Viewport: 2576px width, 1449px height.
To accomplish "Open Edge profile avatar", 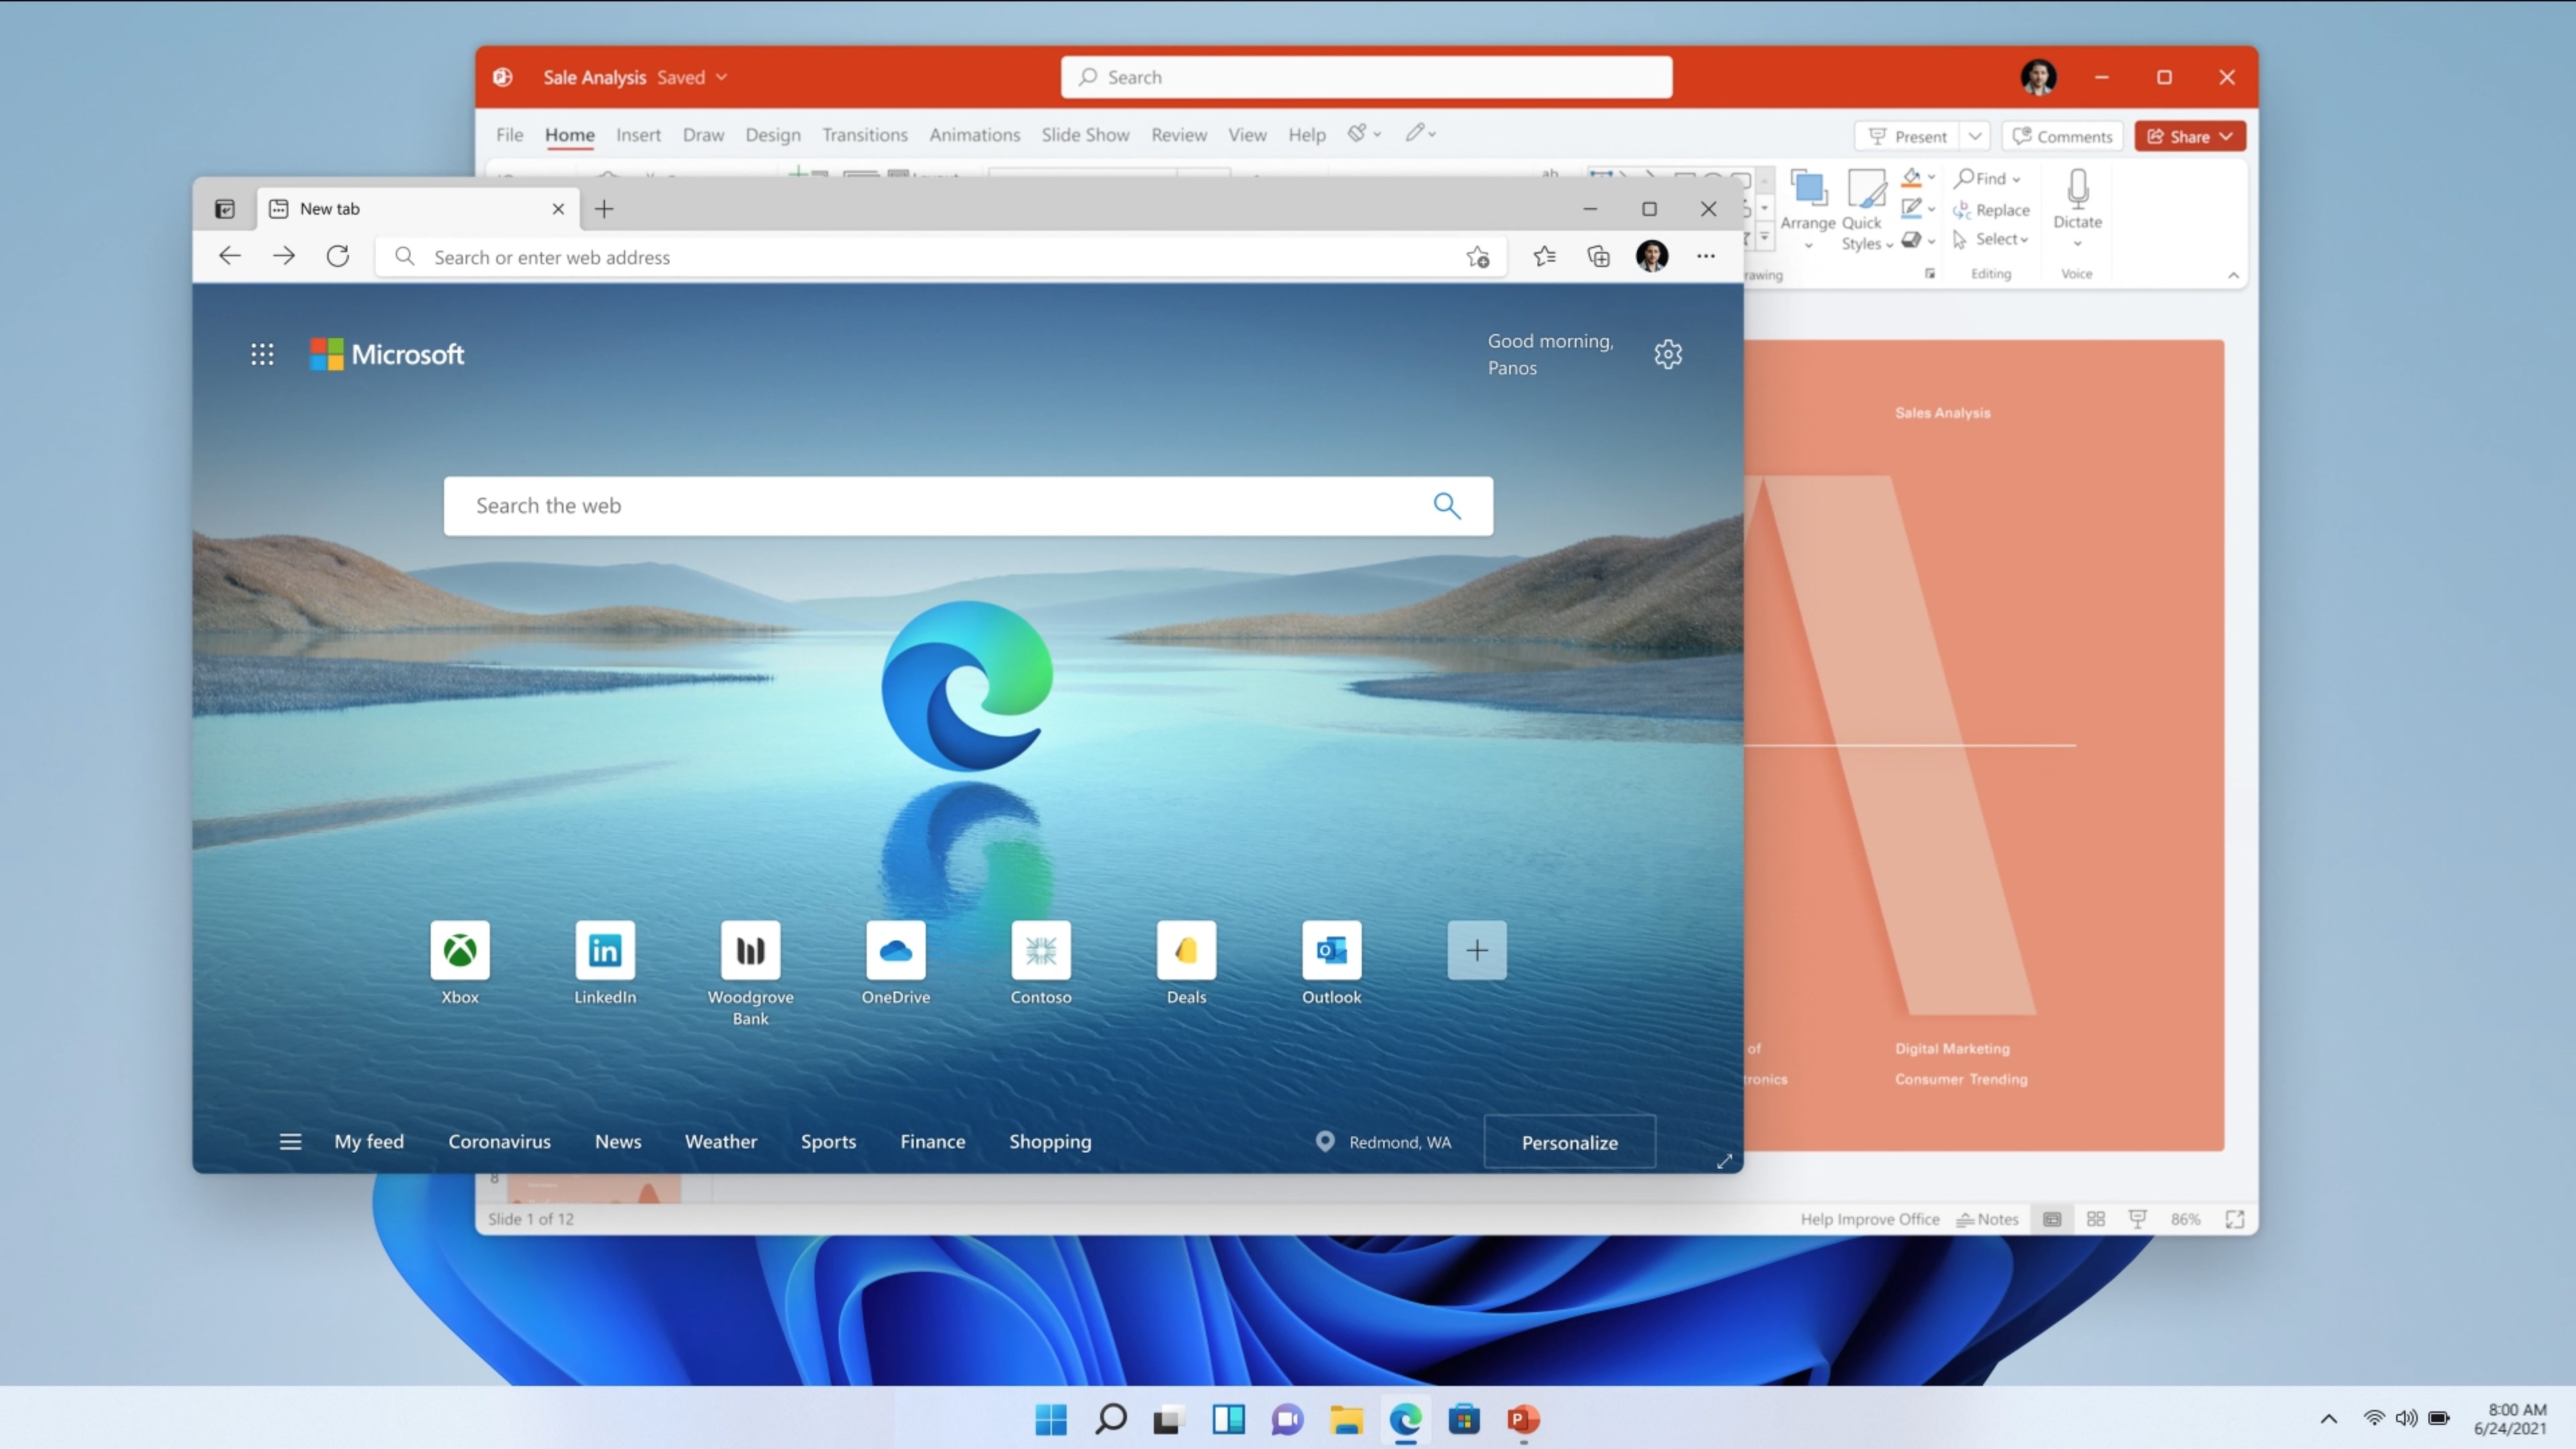I will tap(1652, 256).
